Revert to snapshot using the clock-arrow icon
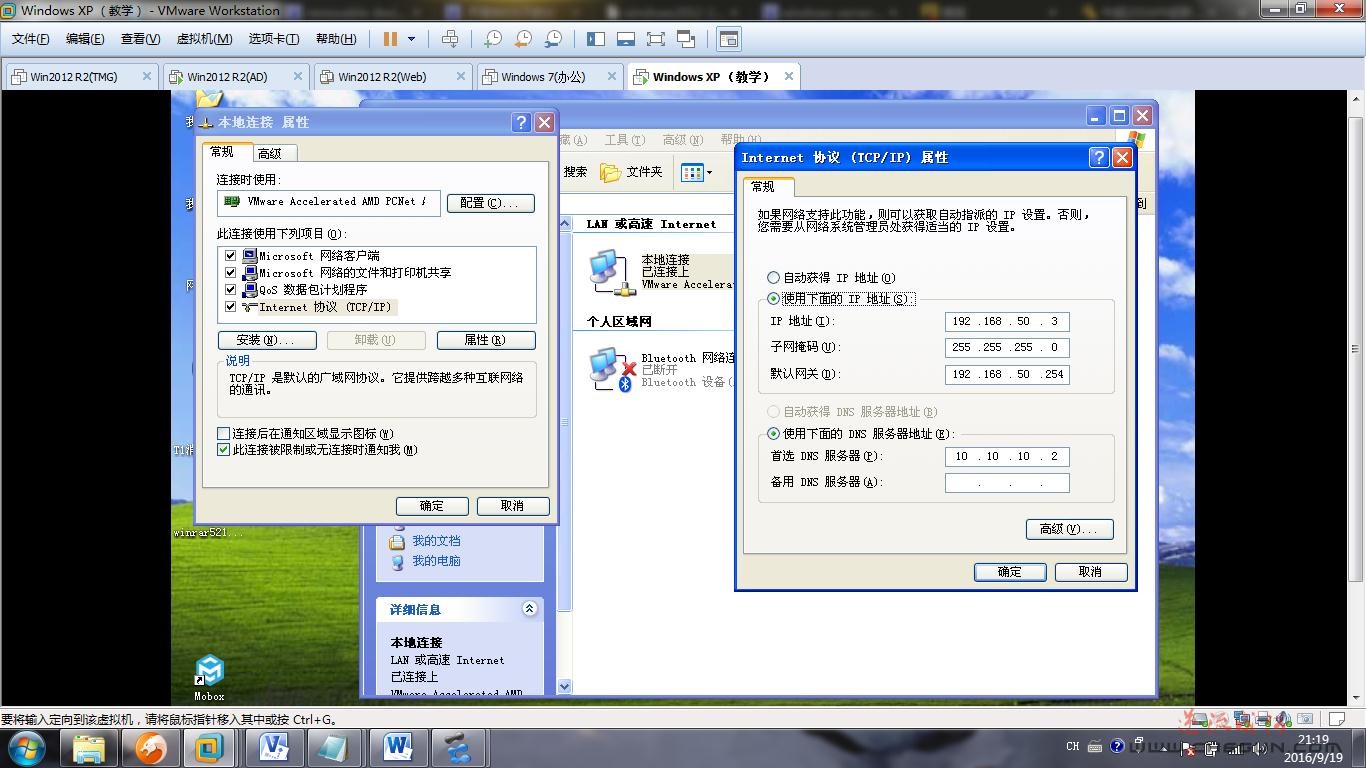 [523, 39]
